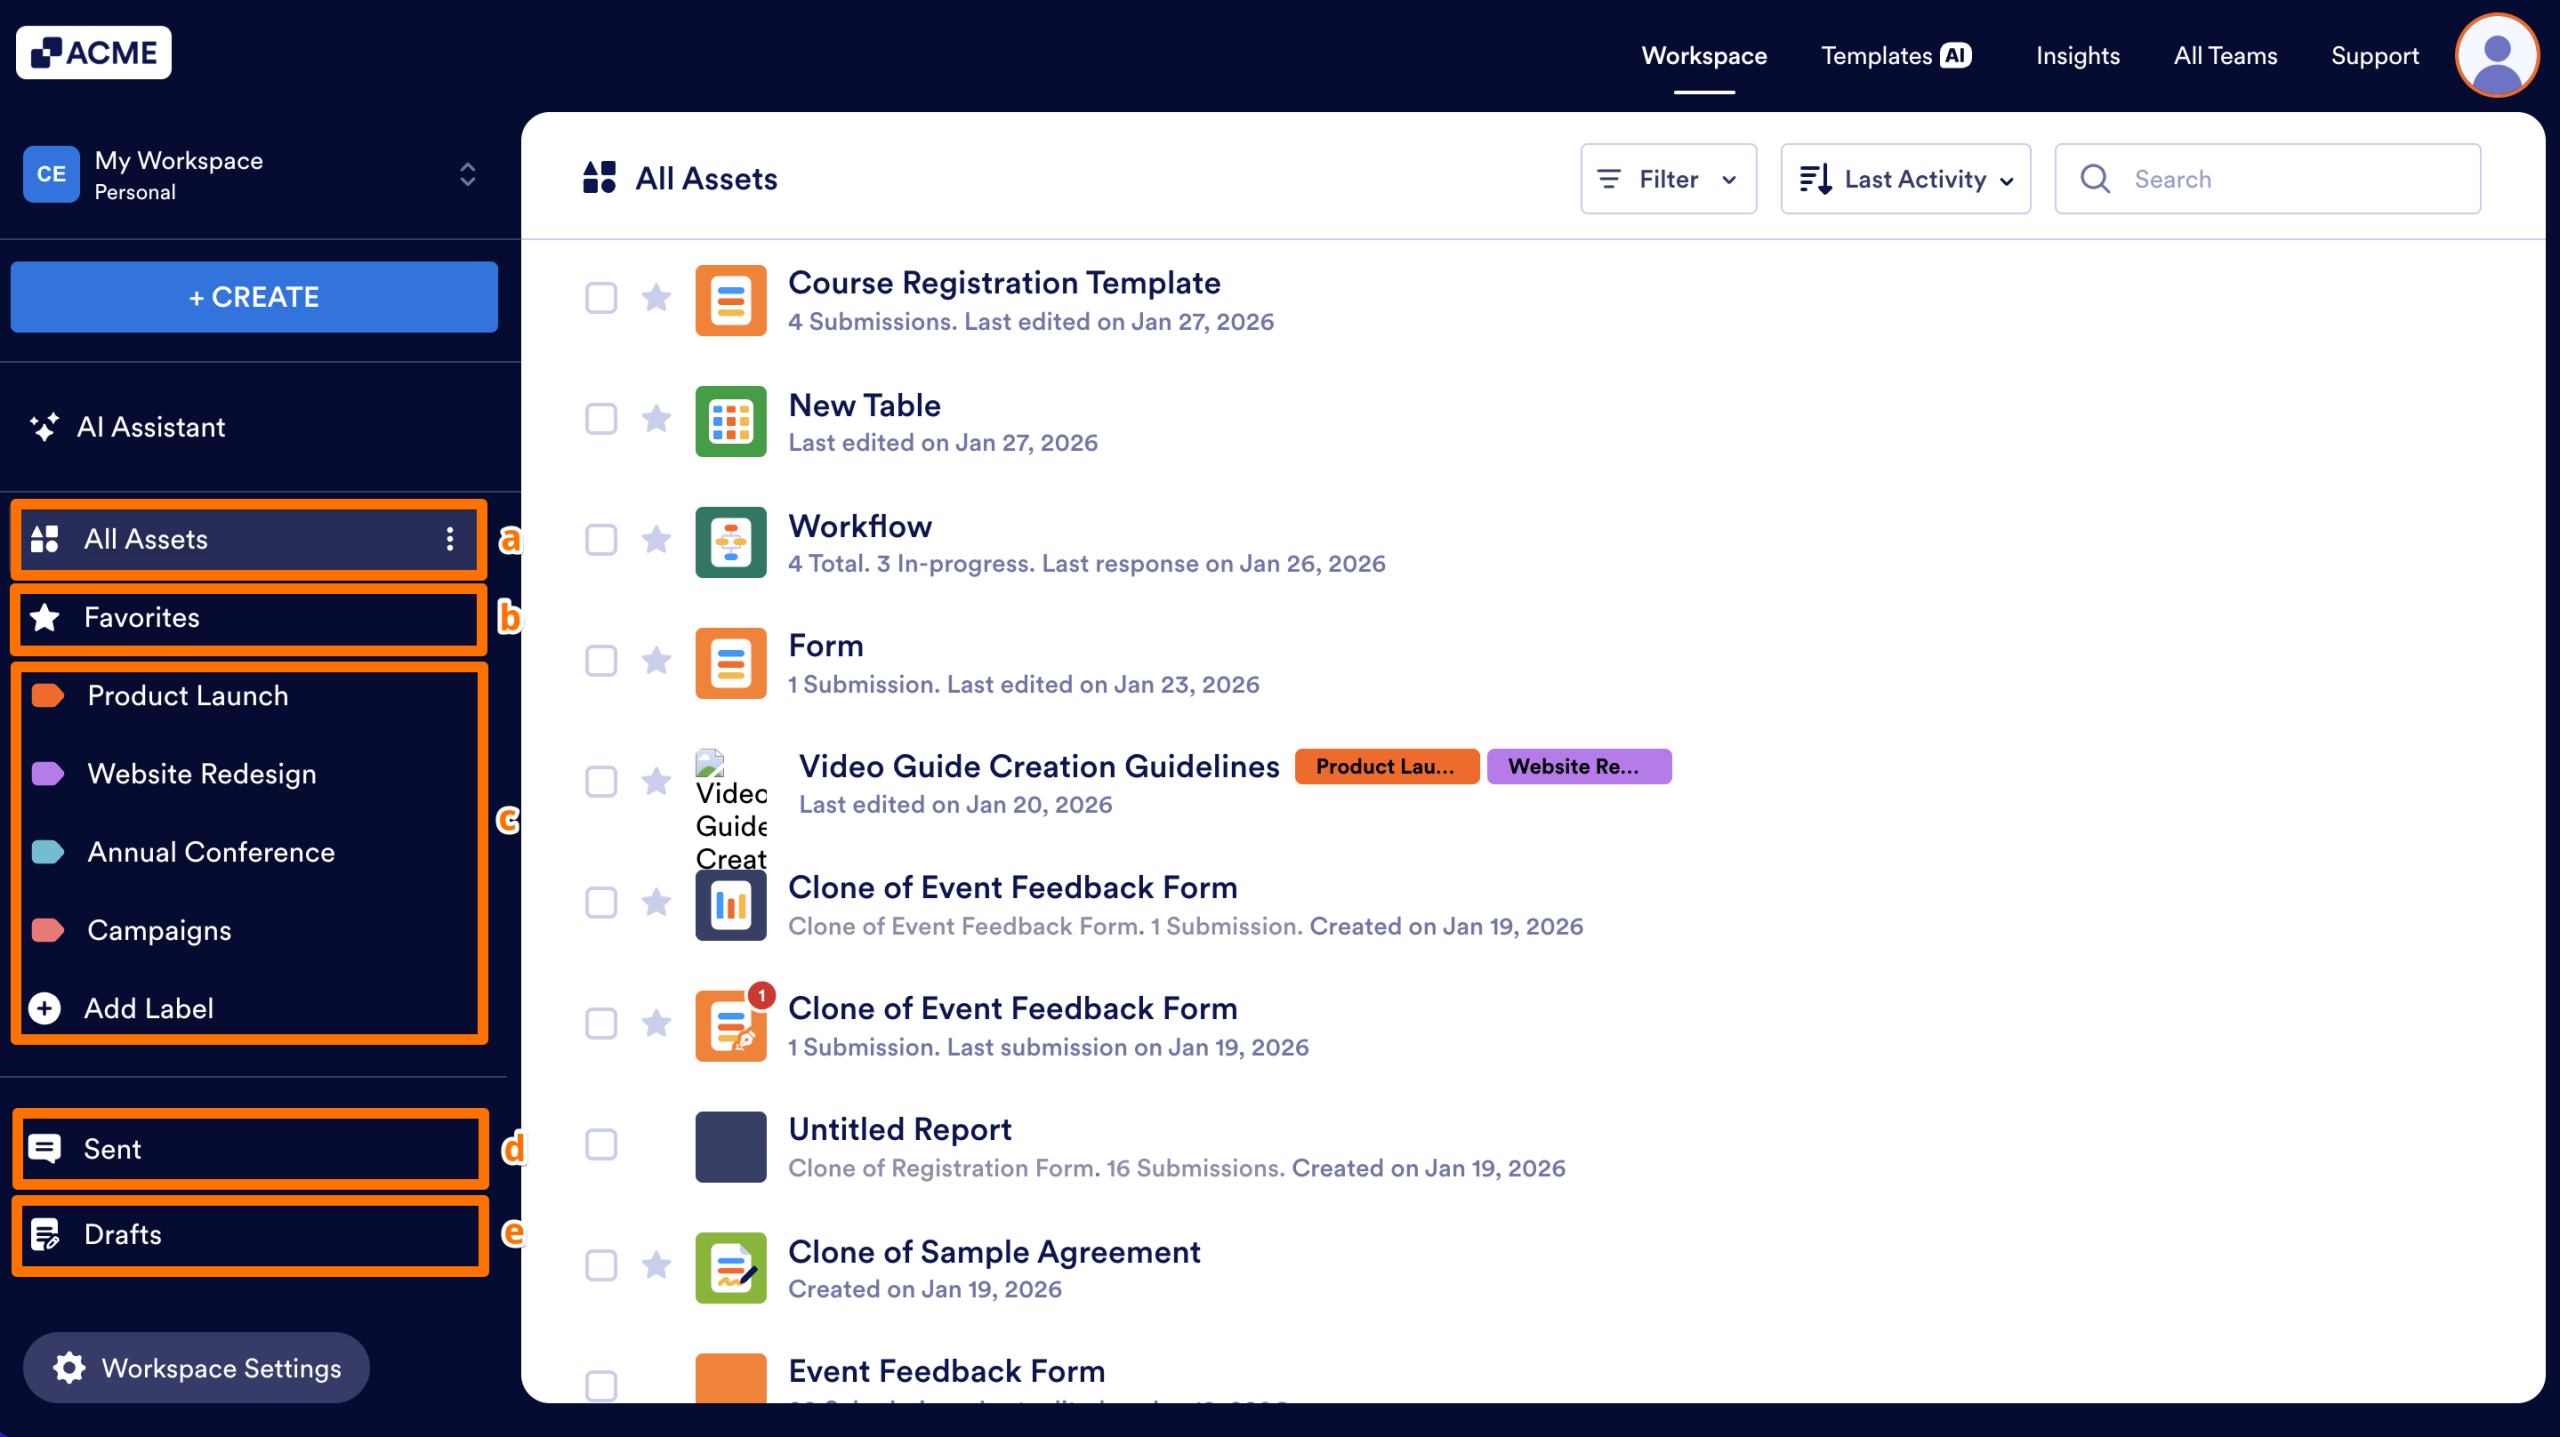
Task: Click the Workflow asset icon
Action: 731,542
